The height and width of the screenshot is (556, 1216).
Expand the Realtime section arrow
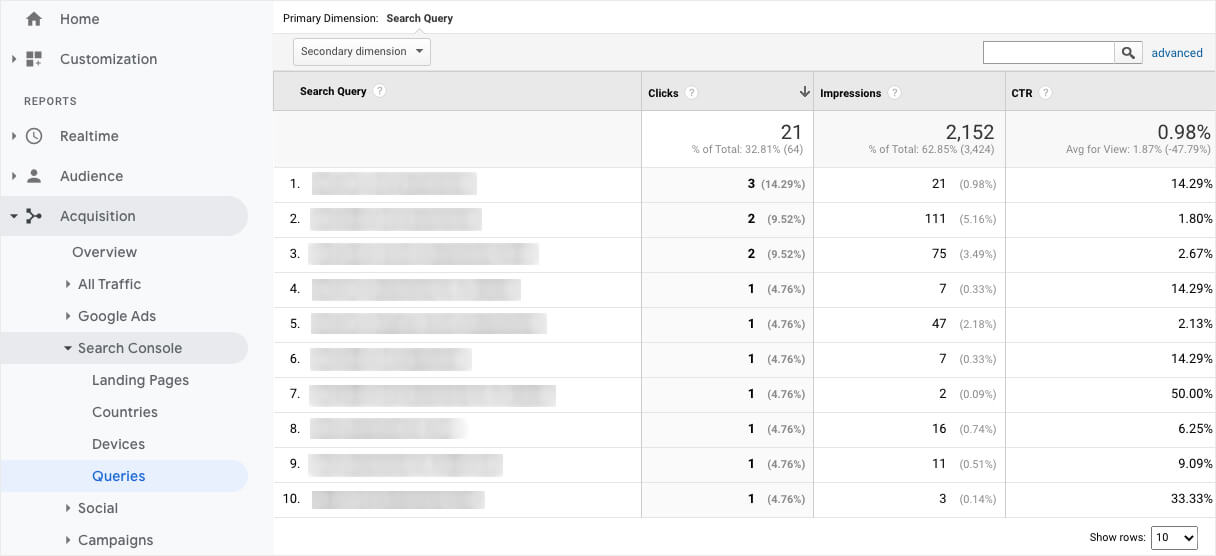click(x=14, y=136)
